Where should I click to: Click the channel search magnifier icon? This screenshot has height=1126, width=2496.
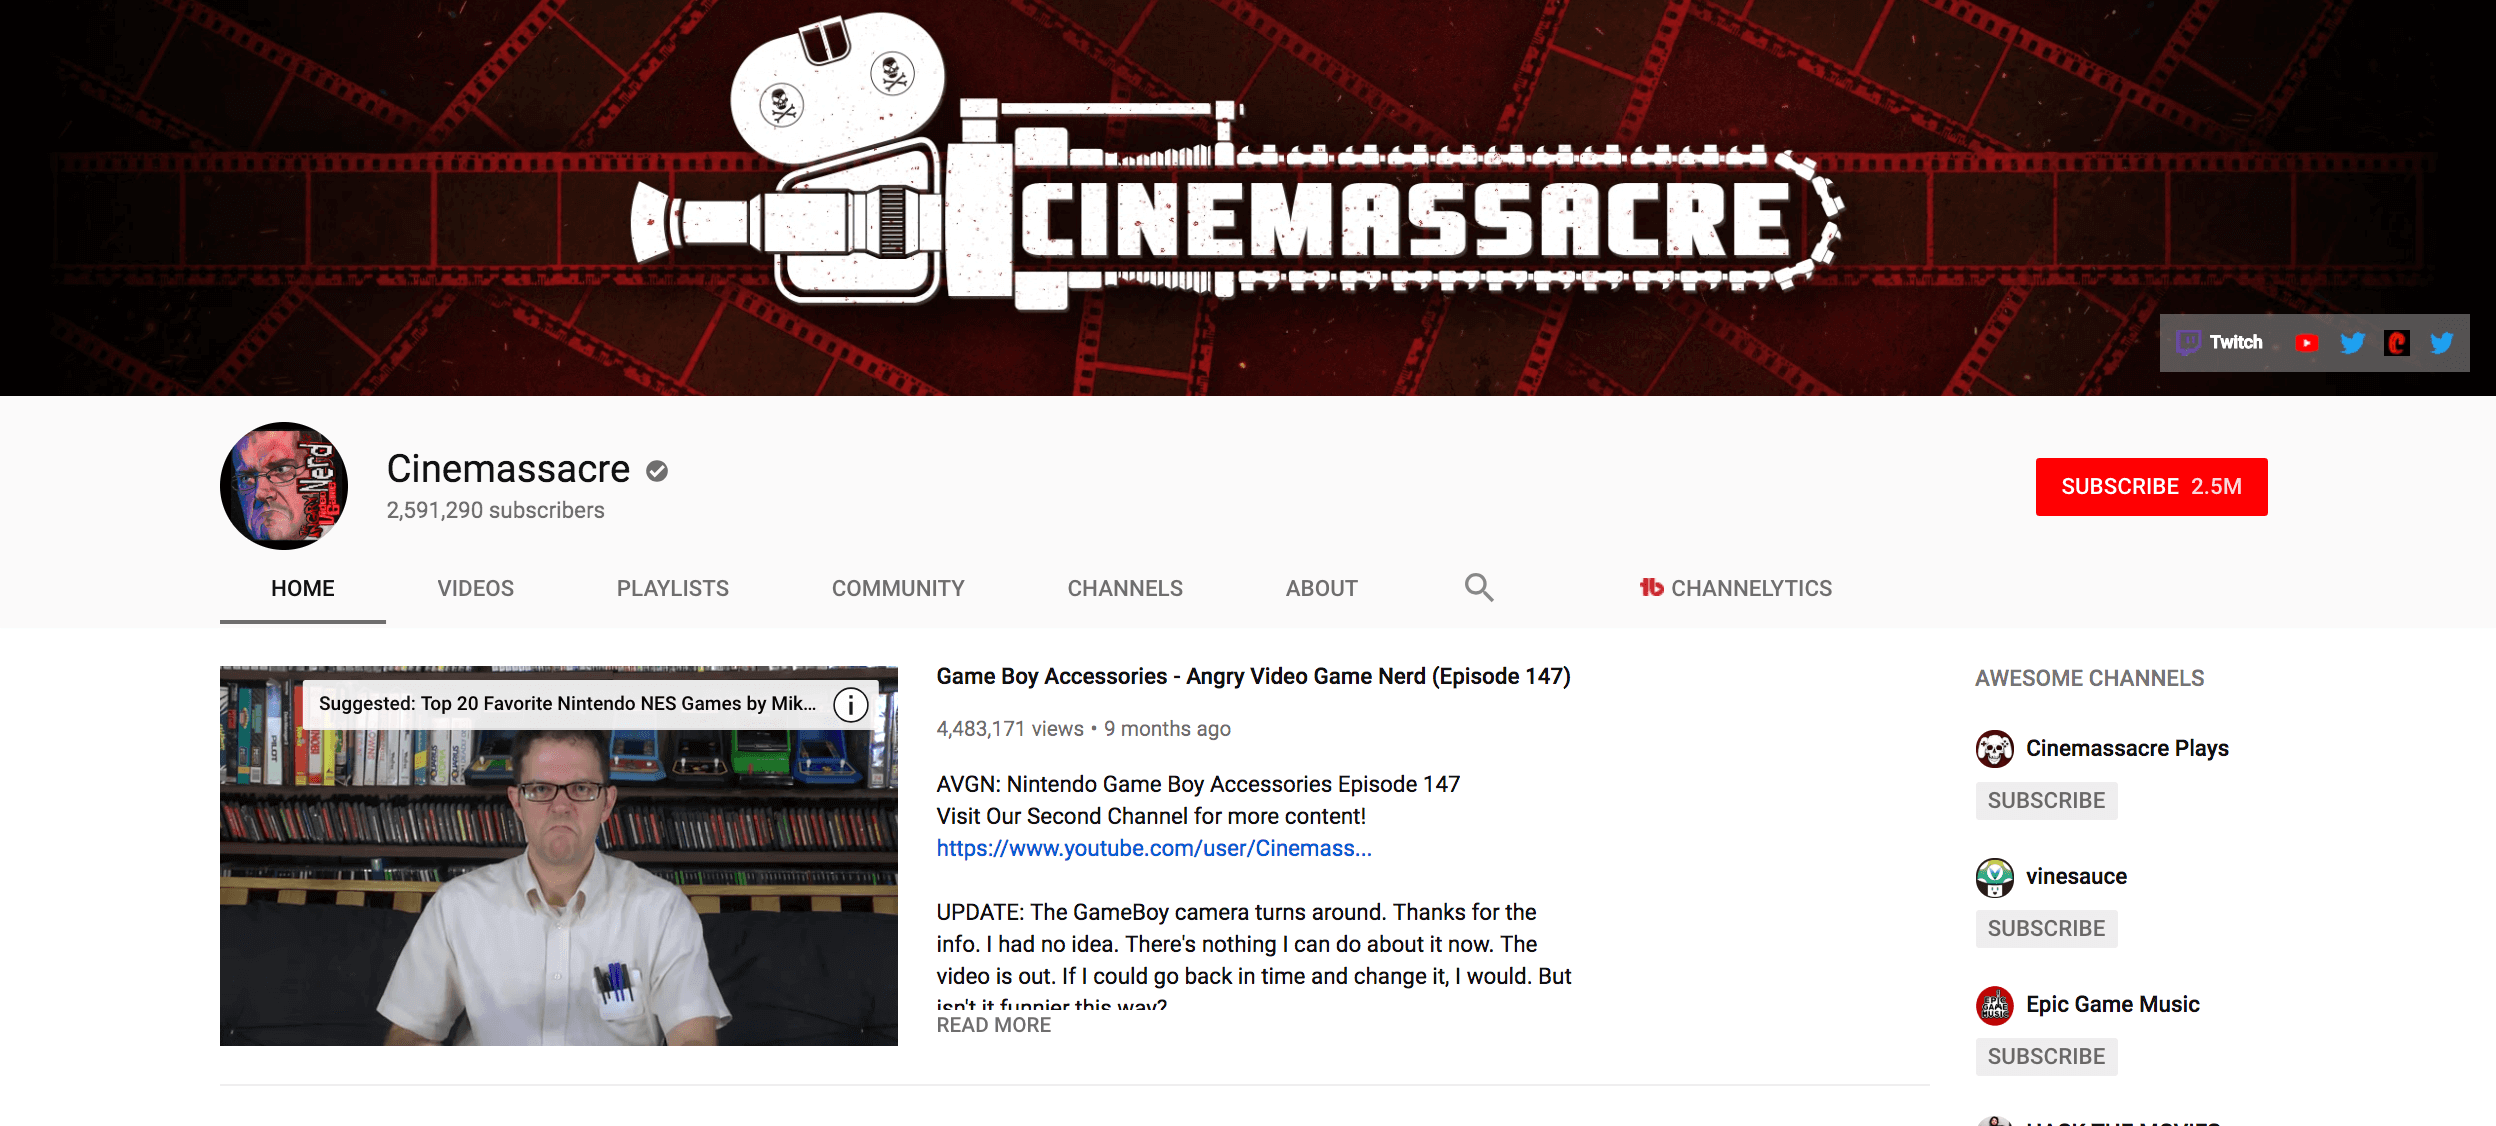[1479, 587]
